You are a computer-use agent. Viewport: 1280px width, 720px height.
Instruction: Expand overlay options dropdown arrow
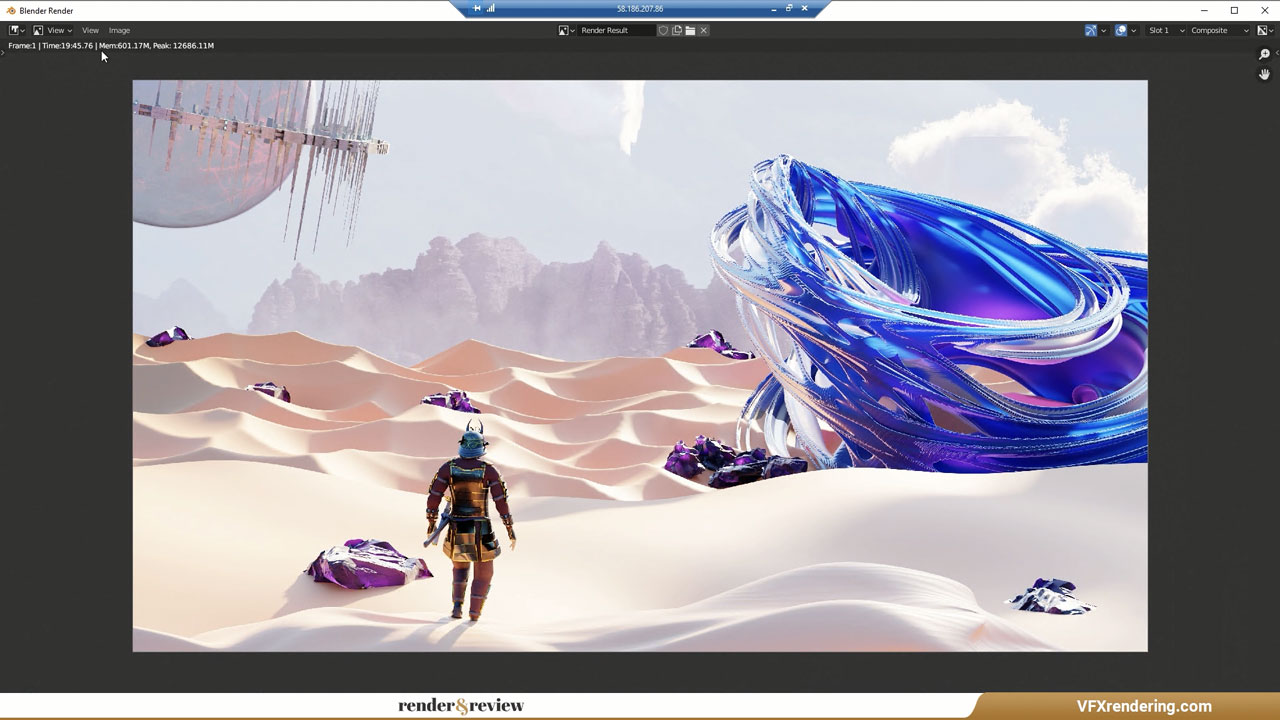point(1134,30)
